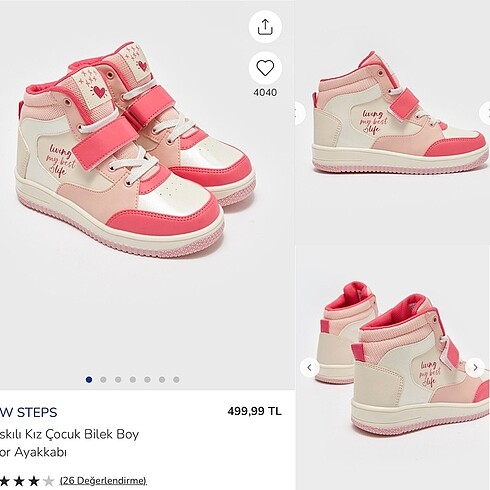Select the first filled star rating
490x490 pixels.
(x=4, y=481)
